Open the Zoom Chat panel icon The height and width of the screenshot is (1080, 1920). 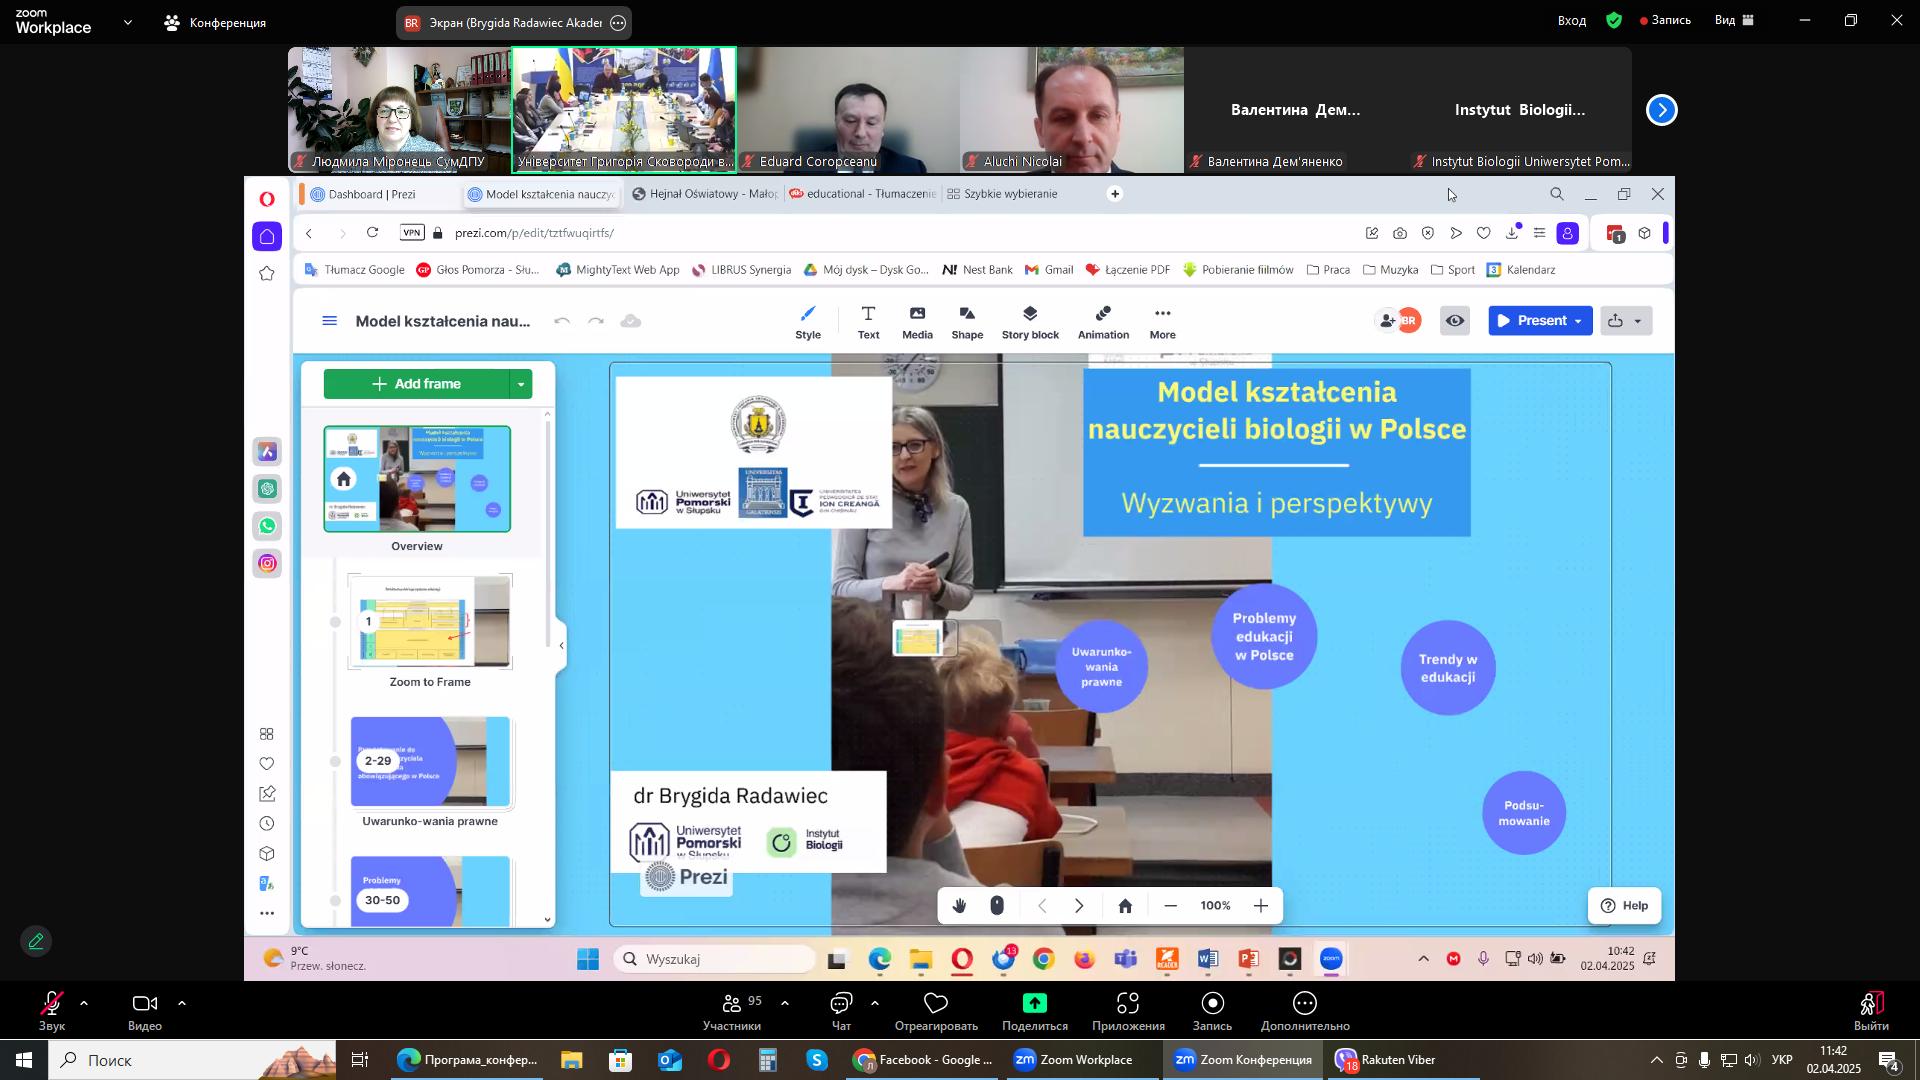point(841,1004)
